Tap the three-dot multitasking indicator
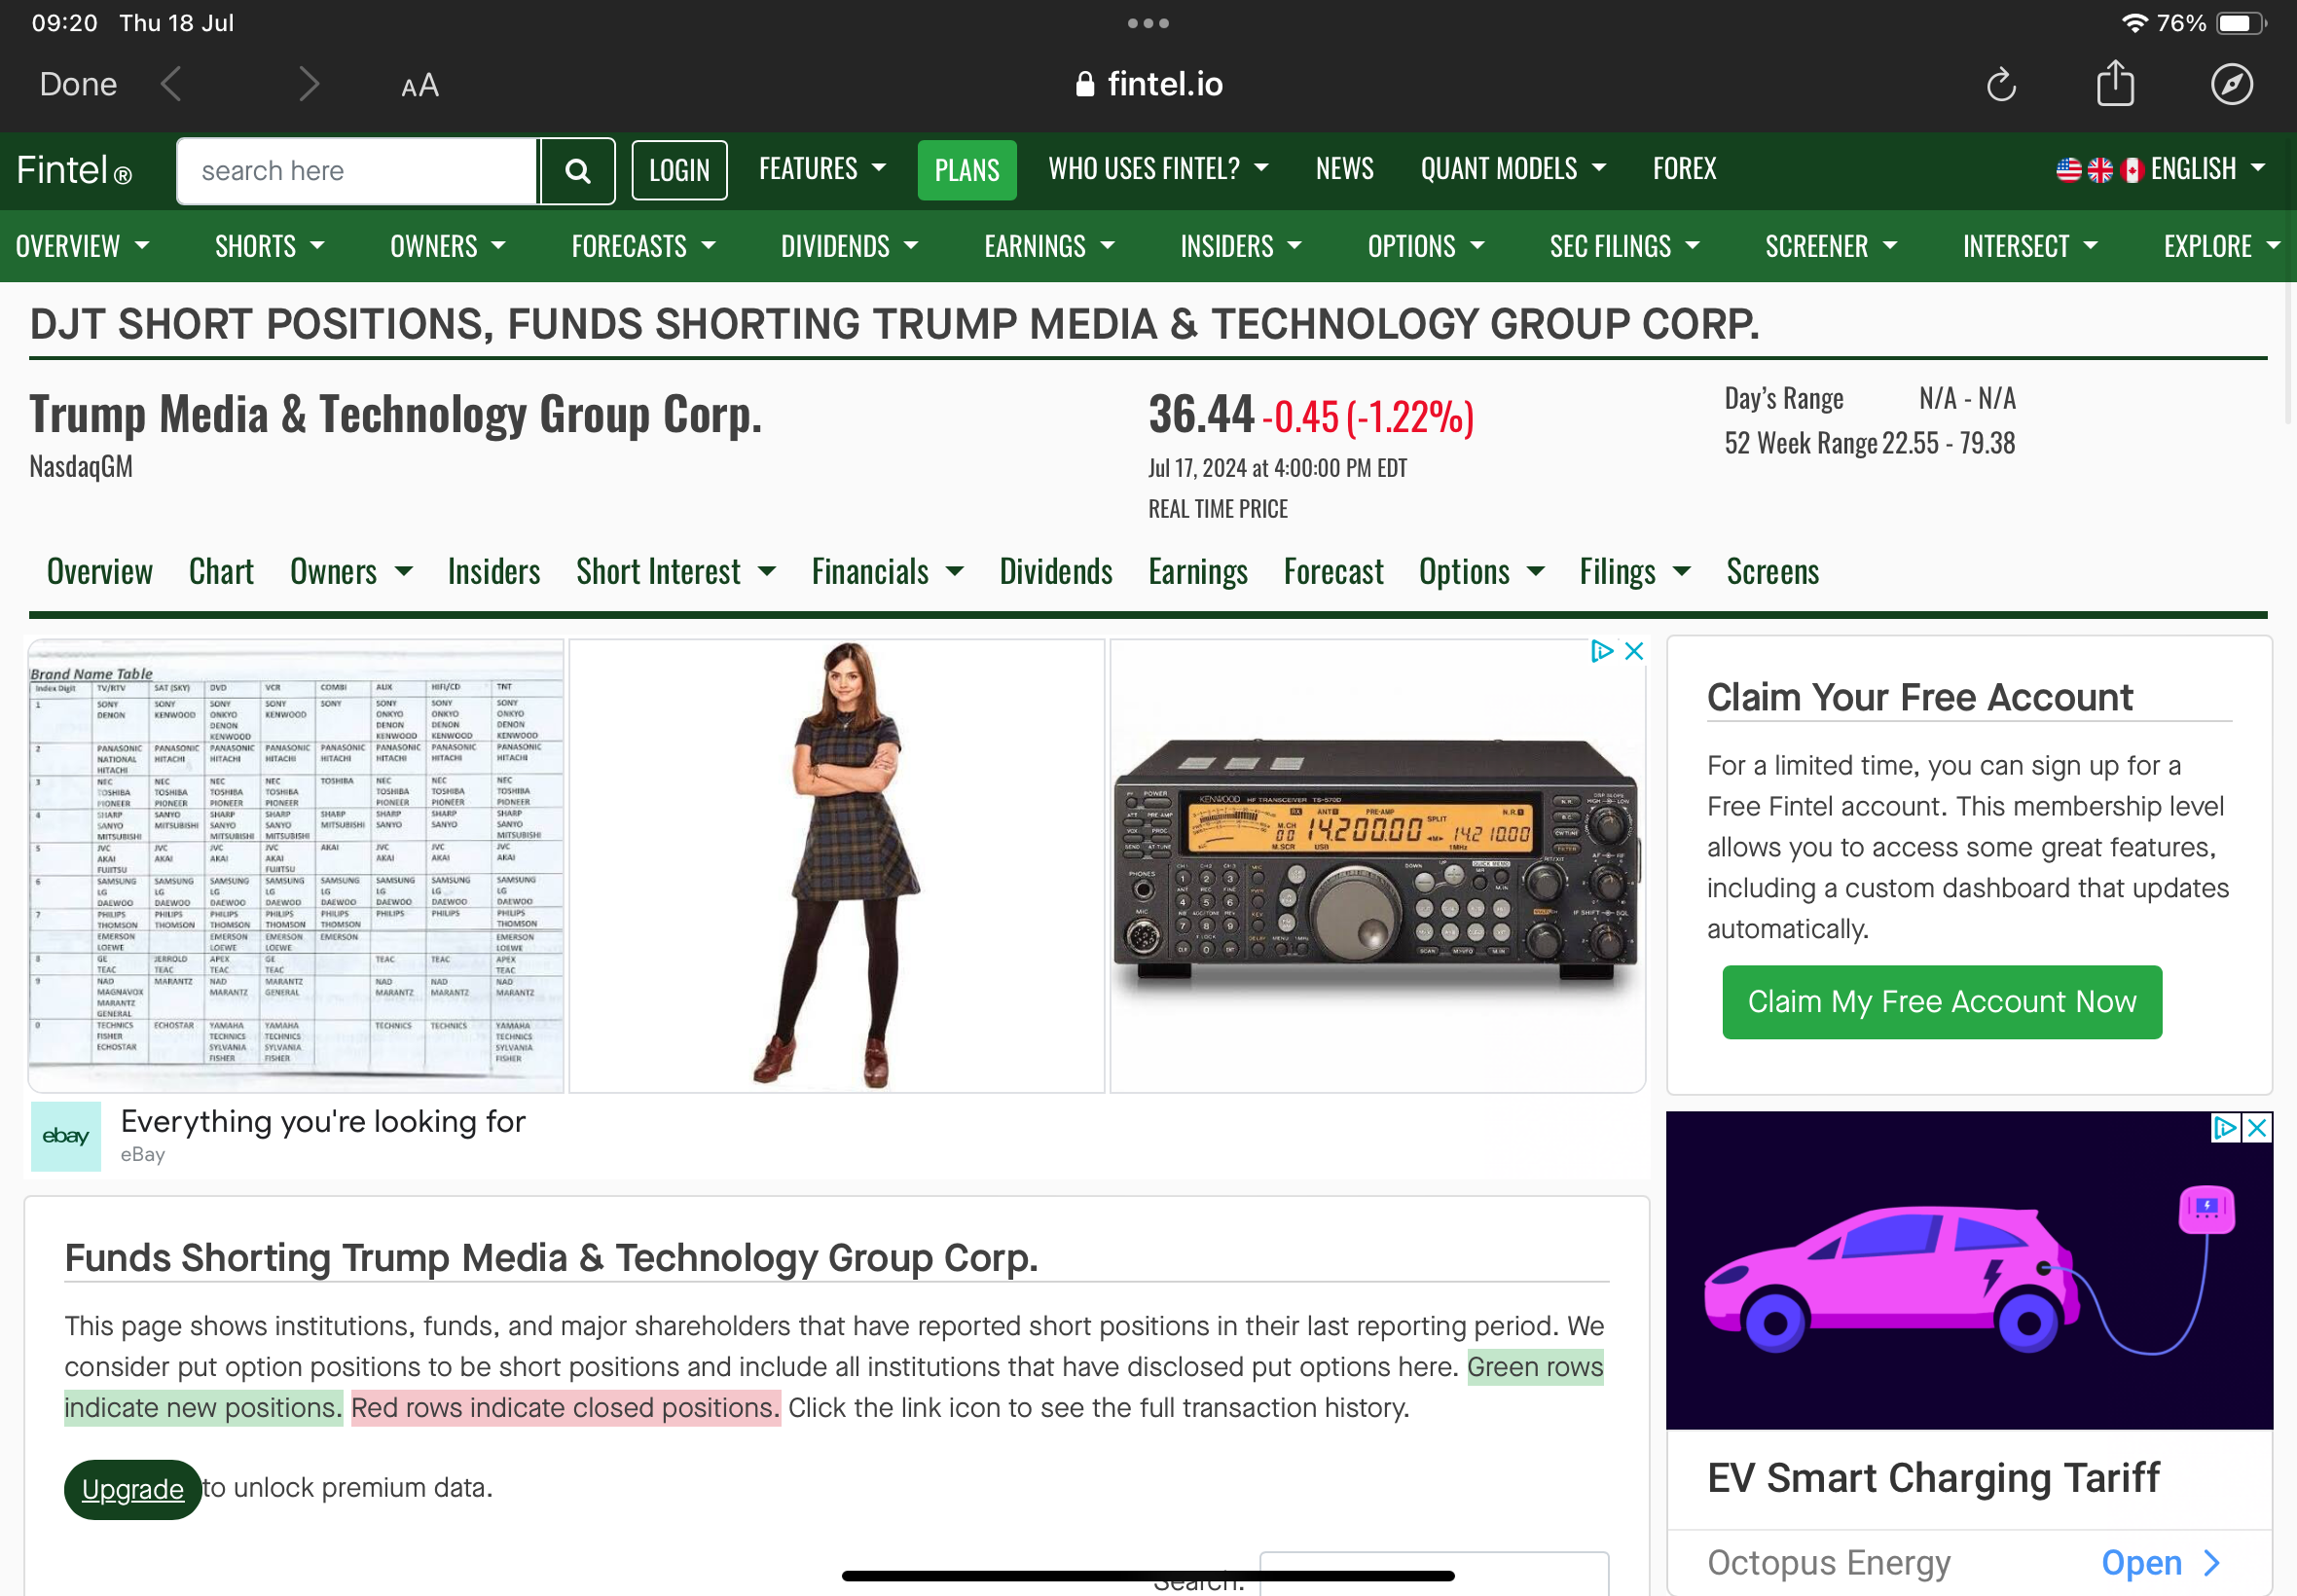The height and width of the screenshot is (1596, 2297). 1148,23
